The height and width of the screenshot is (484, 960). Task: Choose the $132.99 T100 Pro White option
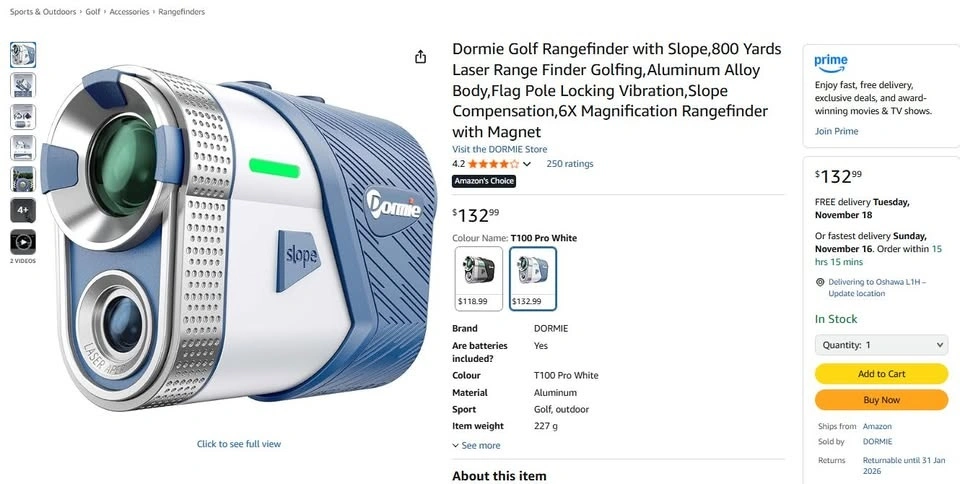[x=533, y=278]
